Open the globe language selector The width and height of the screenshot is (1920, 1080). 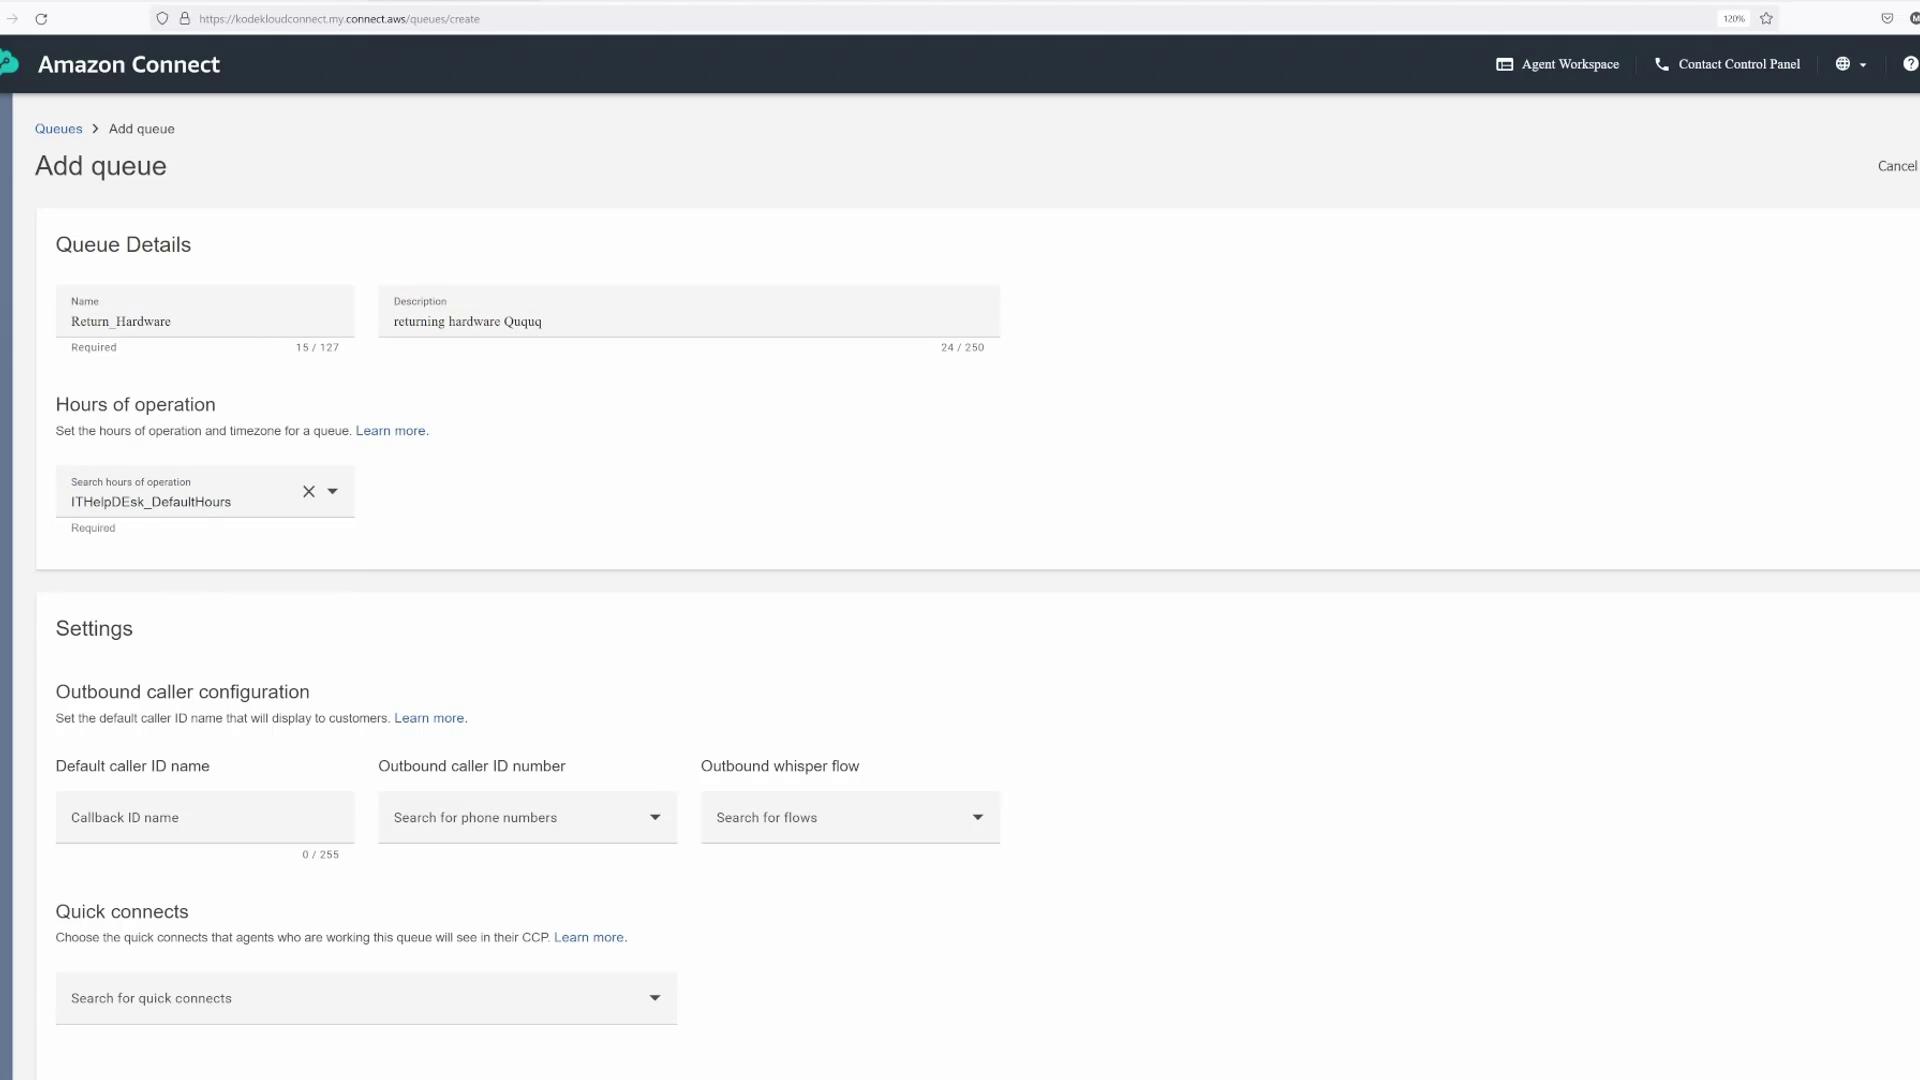(1850, 64)
